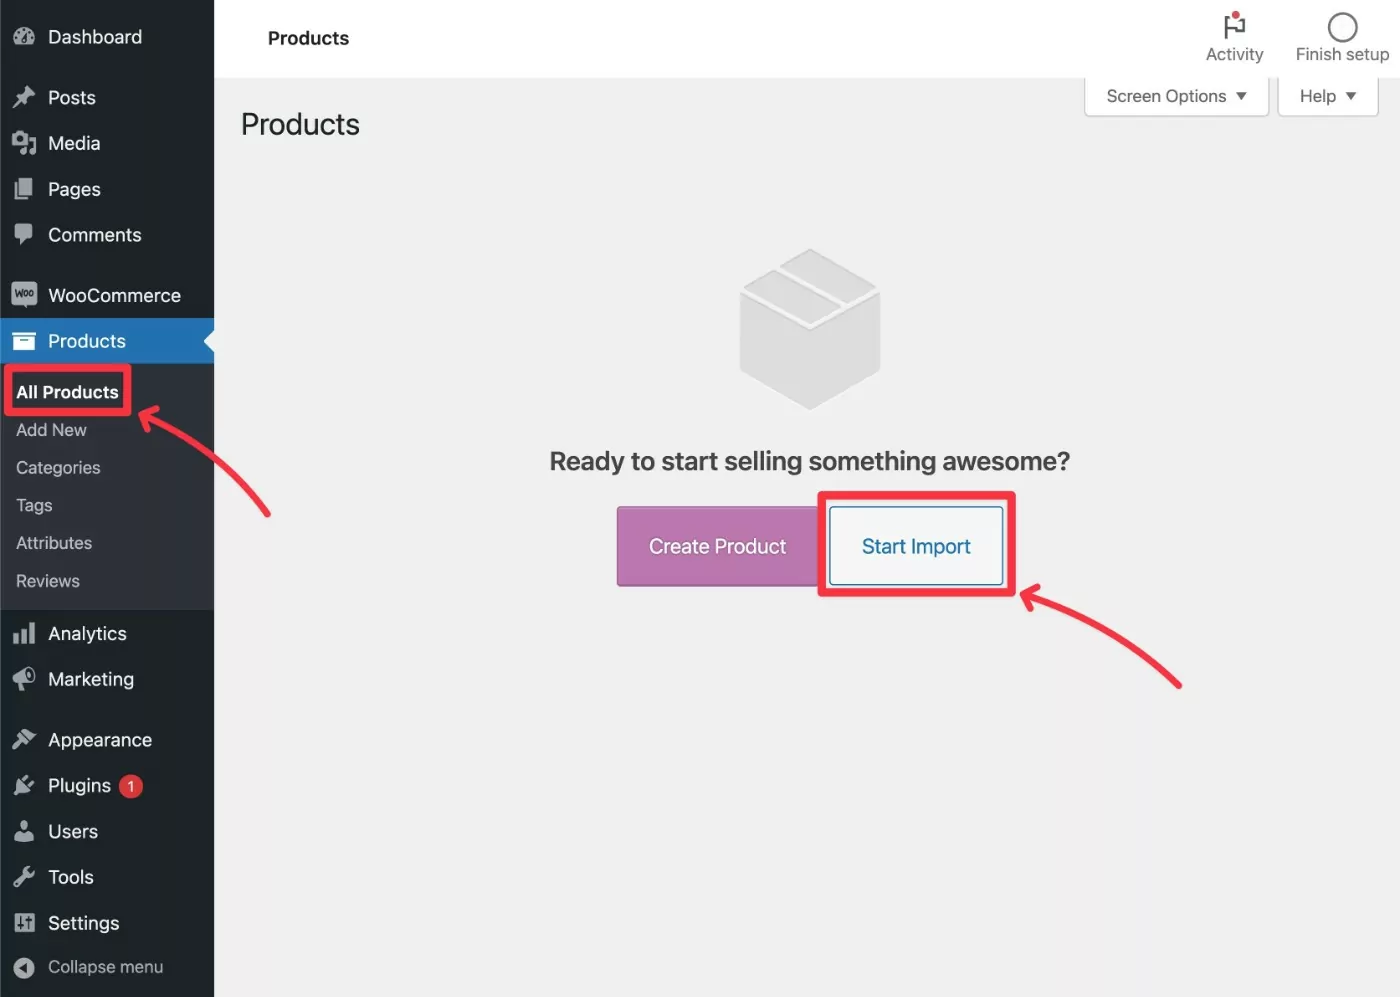Click the Tools wrench icon

(x=24, y=877)
